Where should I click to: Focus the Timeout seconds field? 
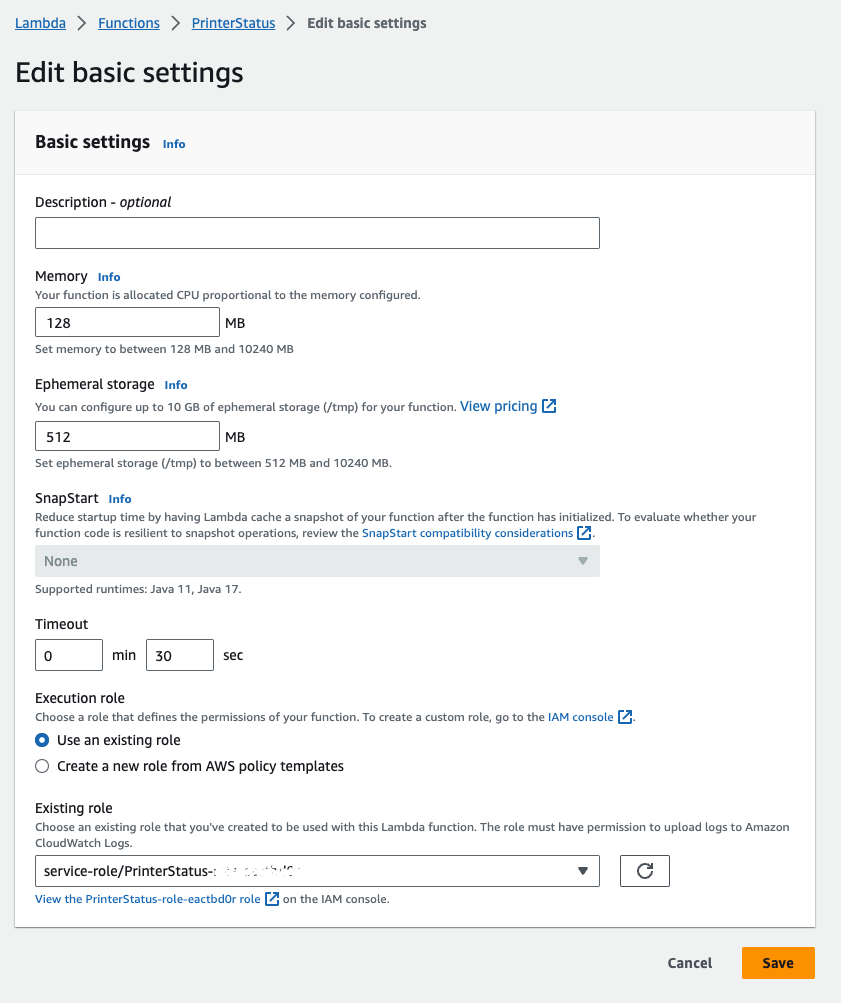click(180, 655)
